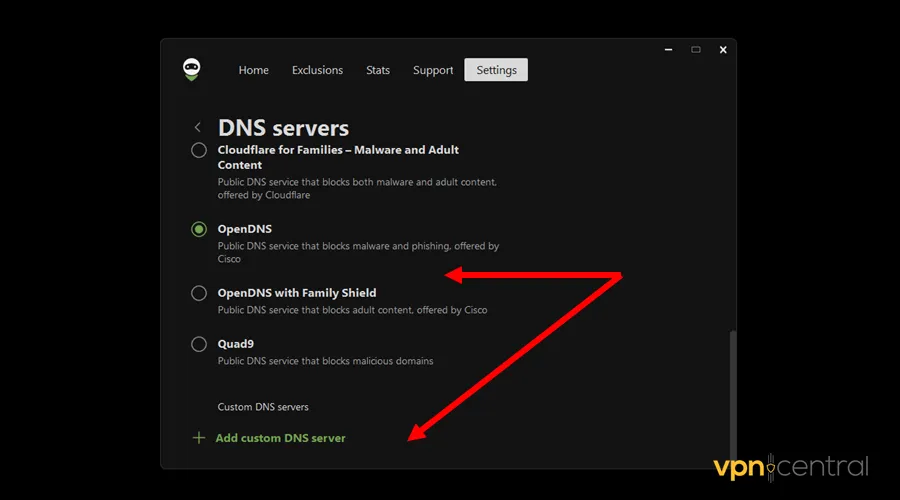Select Cloudflare for Families Malware and Adult radio

[199, 150]
